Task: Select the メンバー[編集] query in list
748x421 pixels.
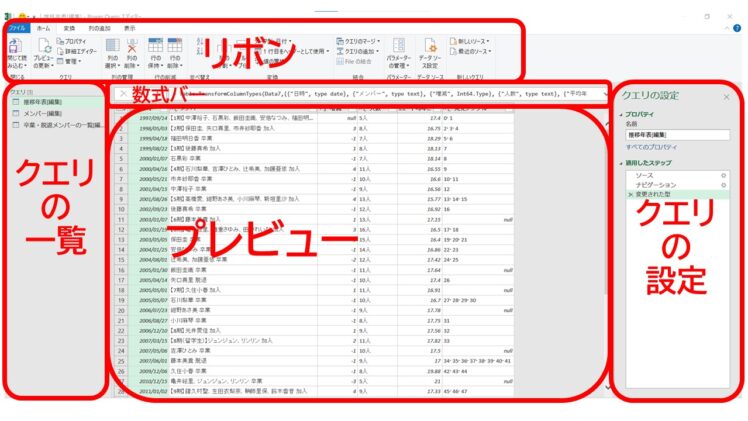Action: coord(40,114)
